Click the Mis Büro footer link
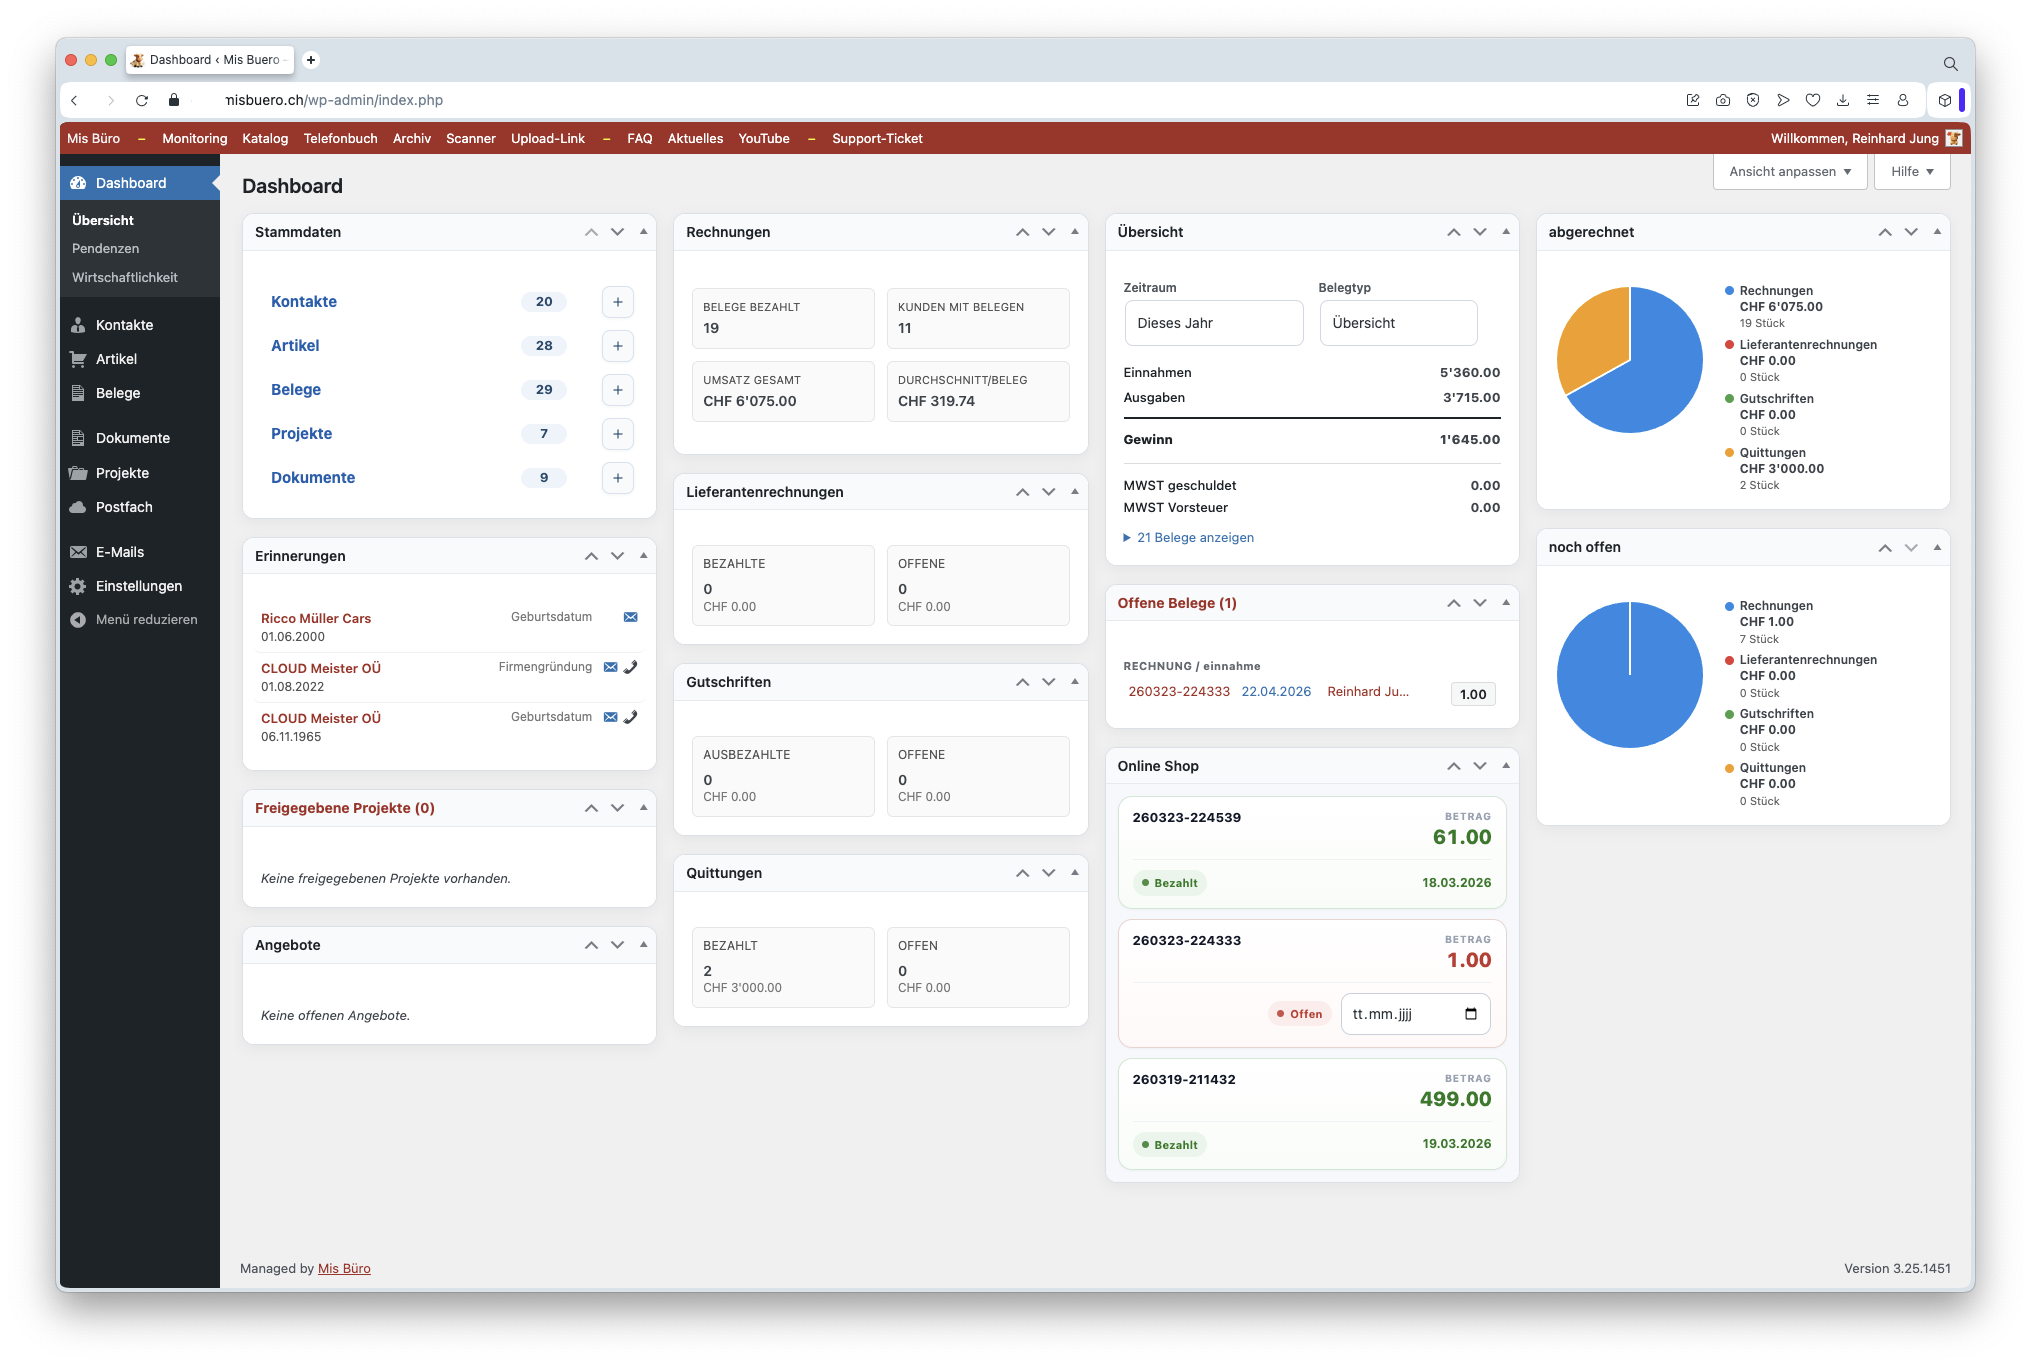This screenshot has width=2031, height=1366. pyautogui.click(x=344, y=1269)
